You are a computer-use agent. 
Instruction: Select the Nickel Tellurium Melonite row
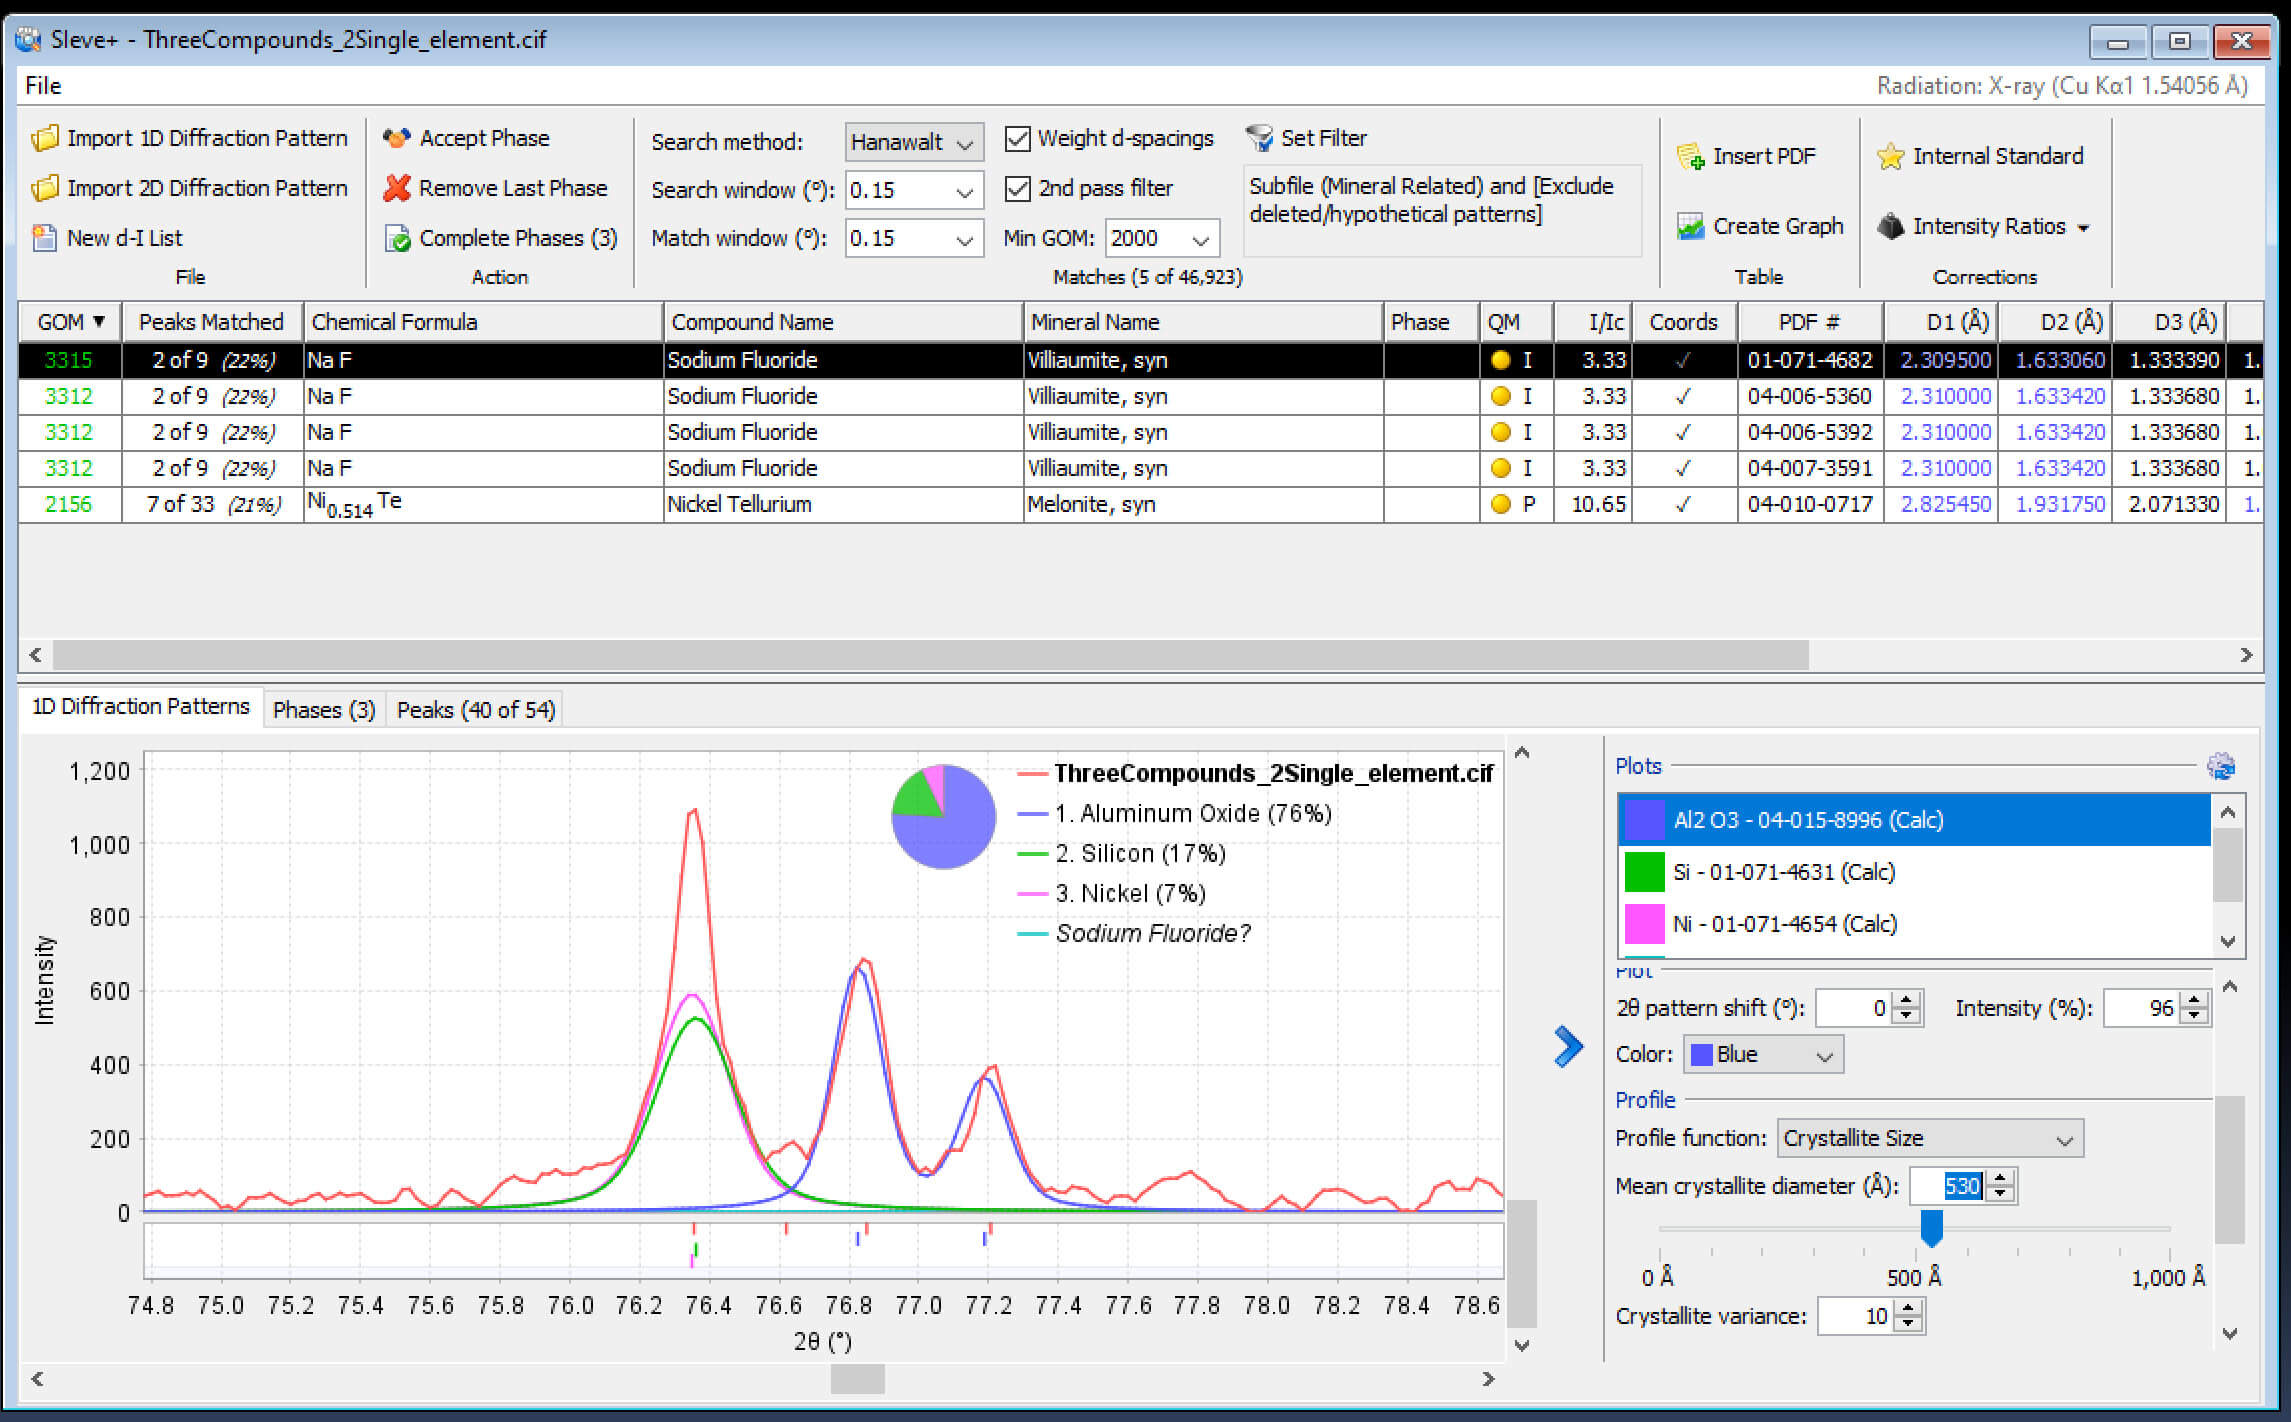[740, 504]
